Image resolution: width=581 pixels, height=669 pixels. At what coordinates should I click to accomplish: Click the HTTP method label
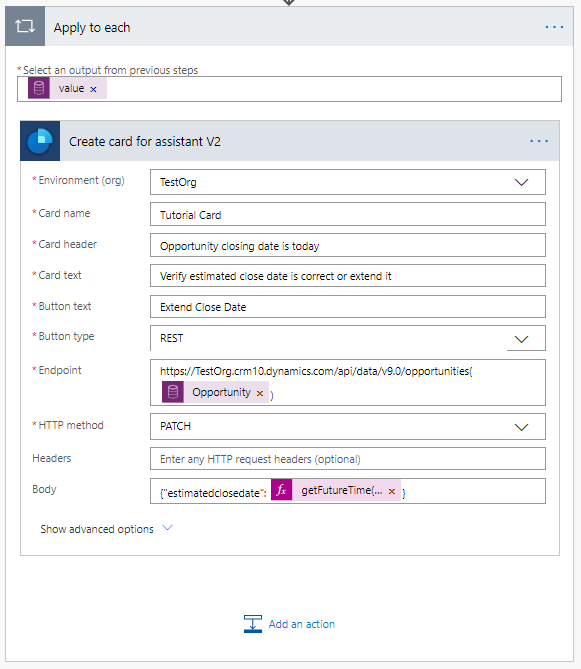tap(71, 425)
